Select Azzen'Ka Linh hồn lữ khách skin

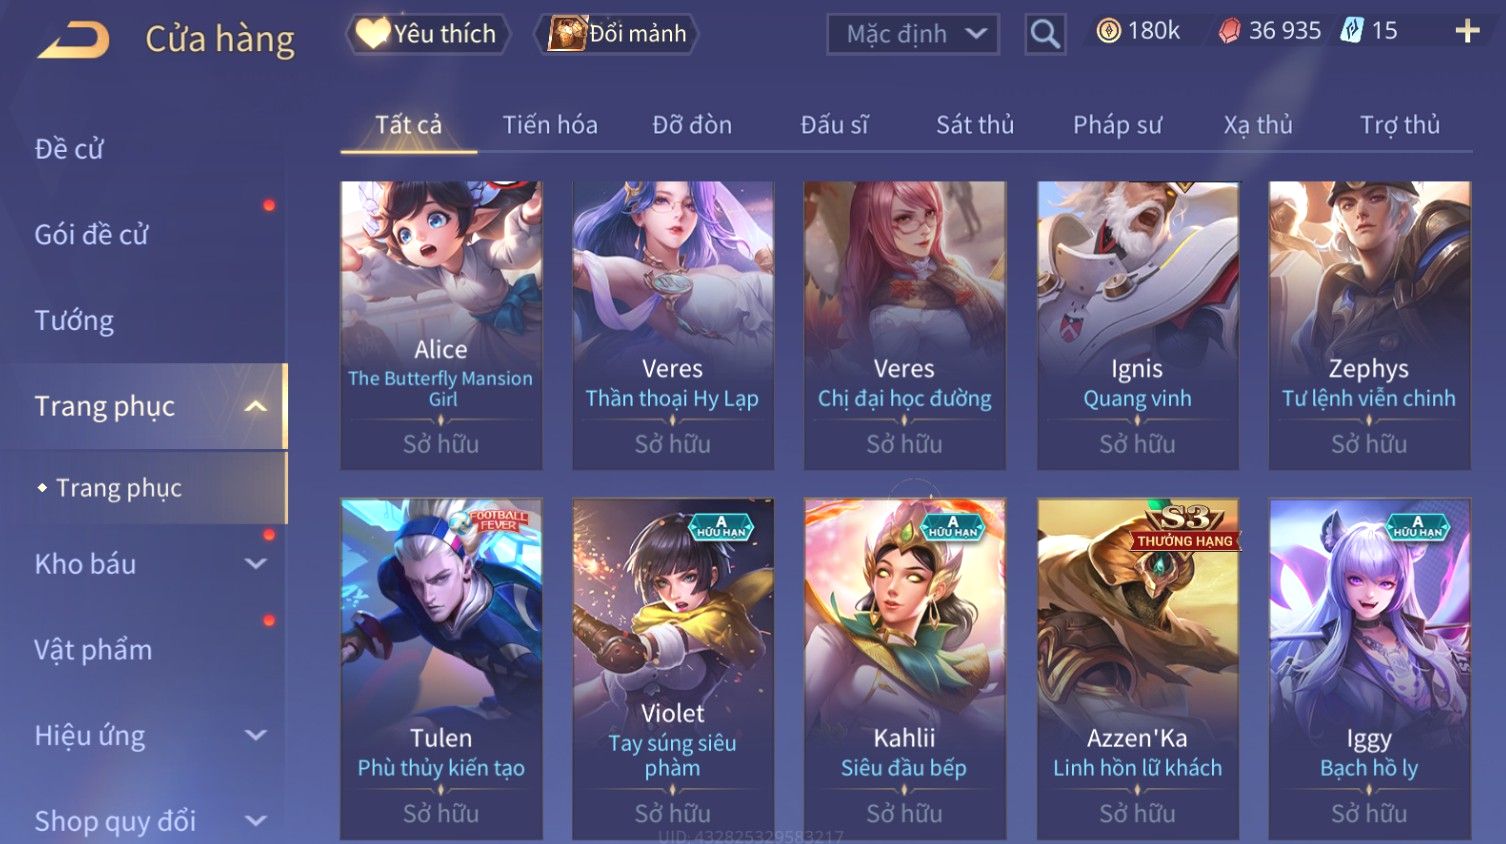click(1138, 668)
